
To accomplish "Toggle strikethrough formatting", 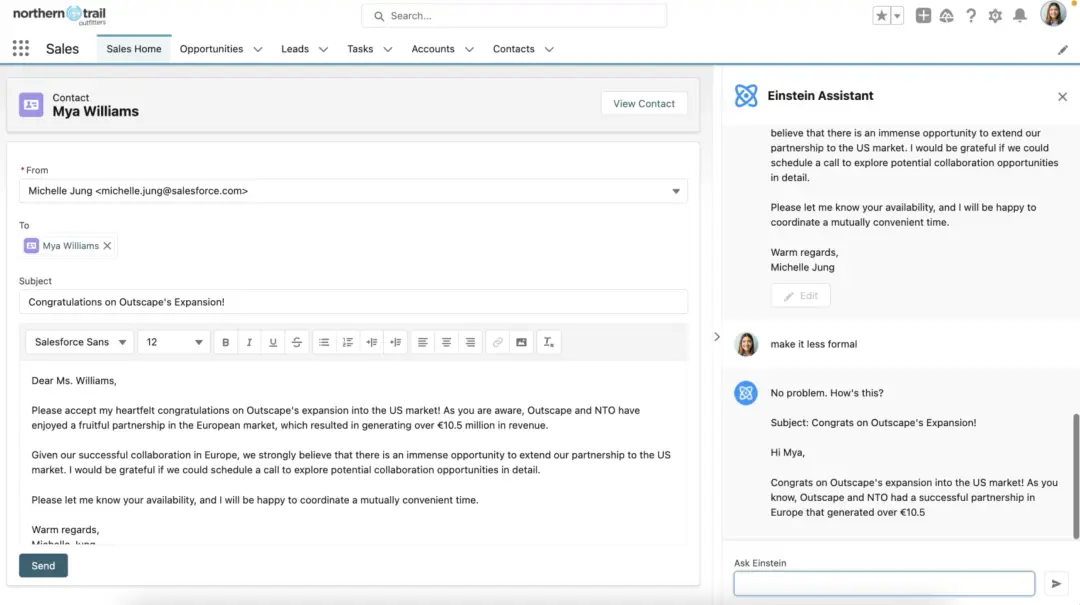I will point(297,342).
